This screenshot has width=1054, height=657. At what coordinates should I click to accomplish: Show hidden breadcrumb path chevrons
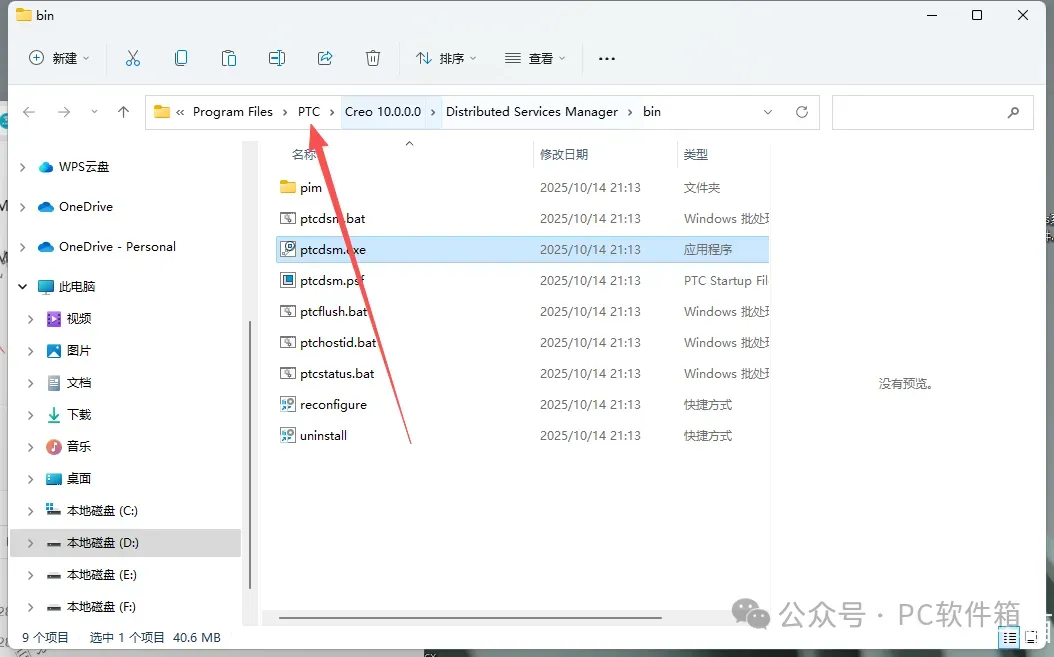(180, 112)
